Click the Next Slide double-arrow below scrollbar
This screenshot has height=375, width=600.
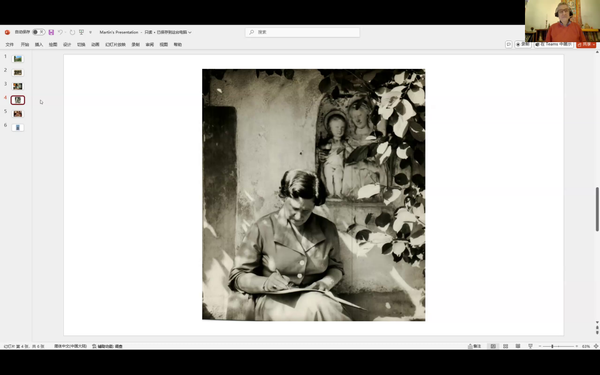(597, 333)
